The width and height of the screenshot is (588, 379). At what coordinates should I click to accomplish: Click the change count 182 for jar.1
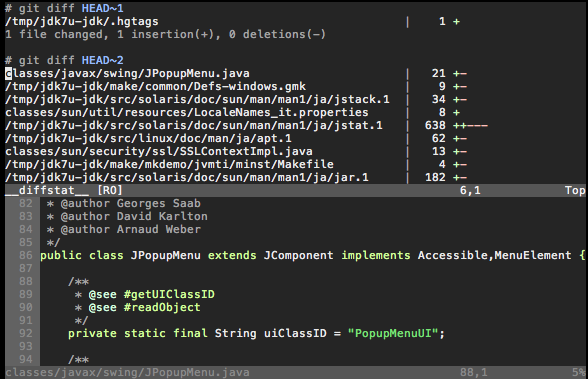point(435,177)
